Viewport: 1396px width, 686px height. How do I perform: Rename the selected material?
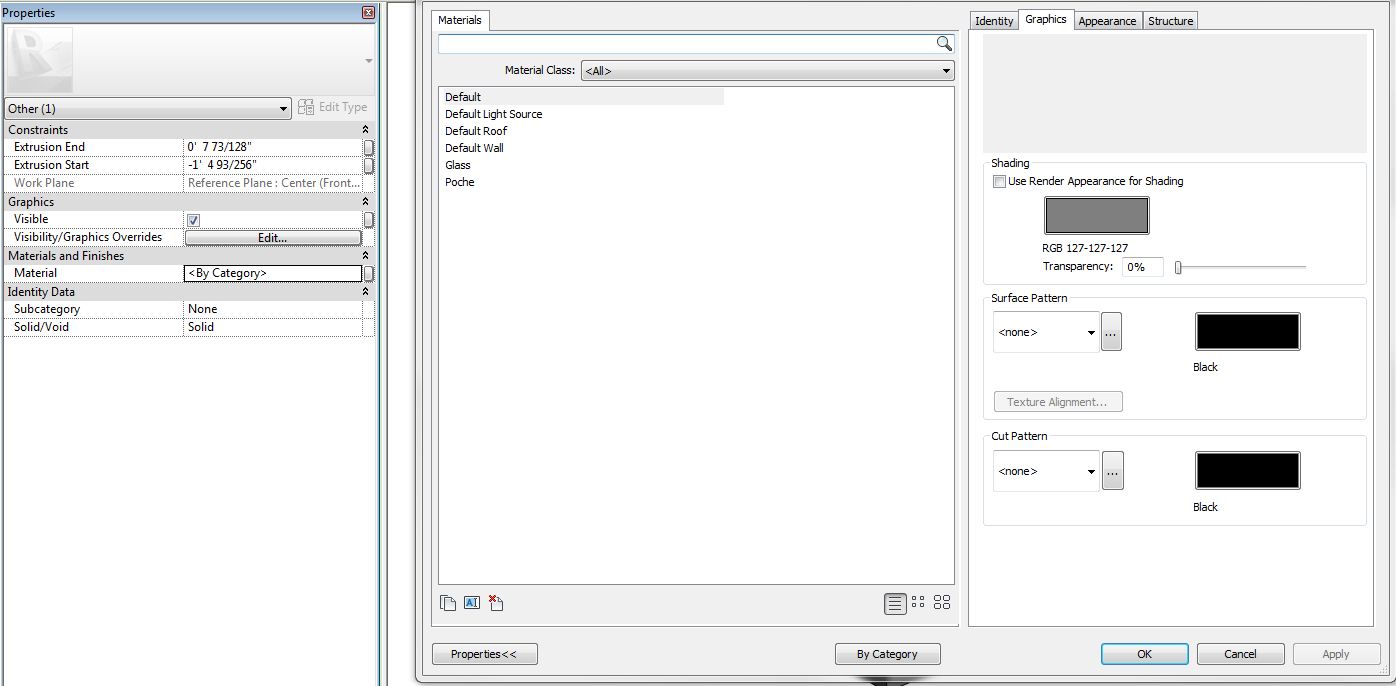click(472, 602)
